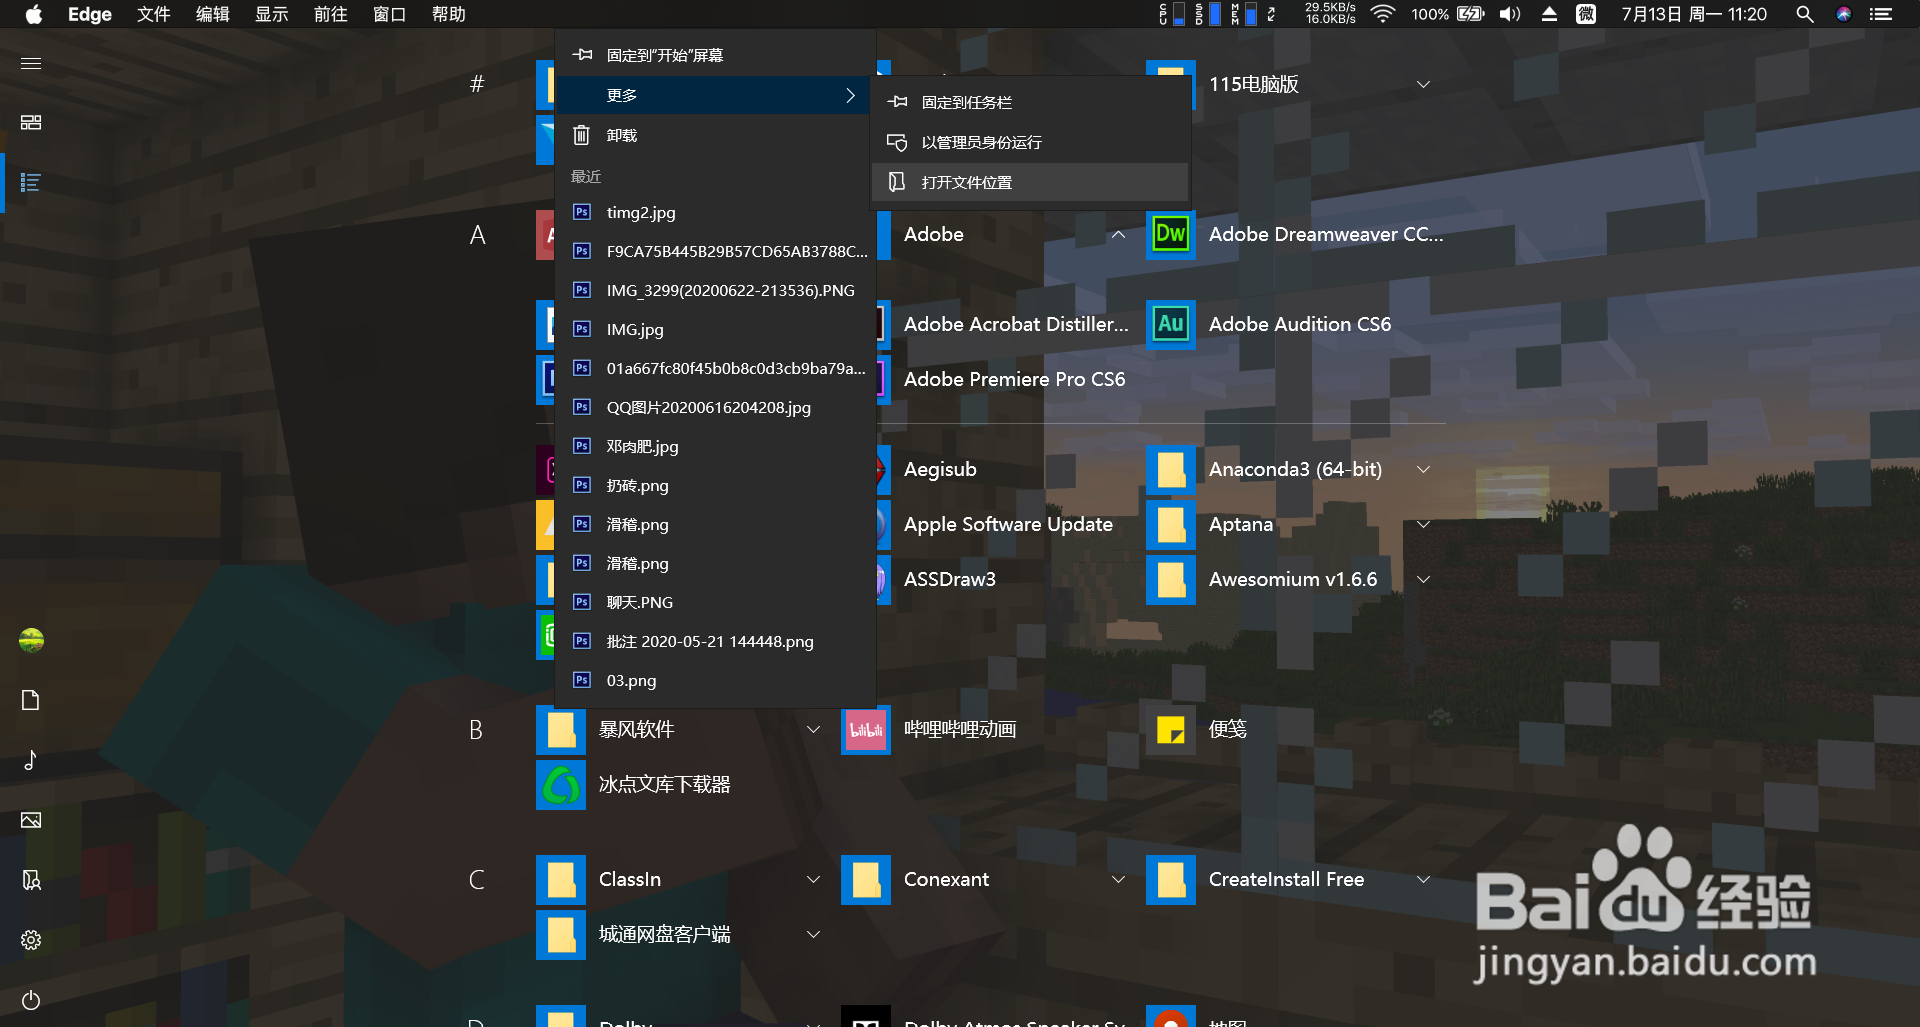Expand the Anaconda3 (64-bit) chevron
Screen dimensions: 1920x1027
click(1423, 470)
